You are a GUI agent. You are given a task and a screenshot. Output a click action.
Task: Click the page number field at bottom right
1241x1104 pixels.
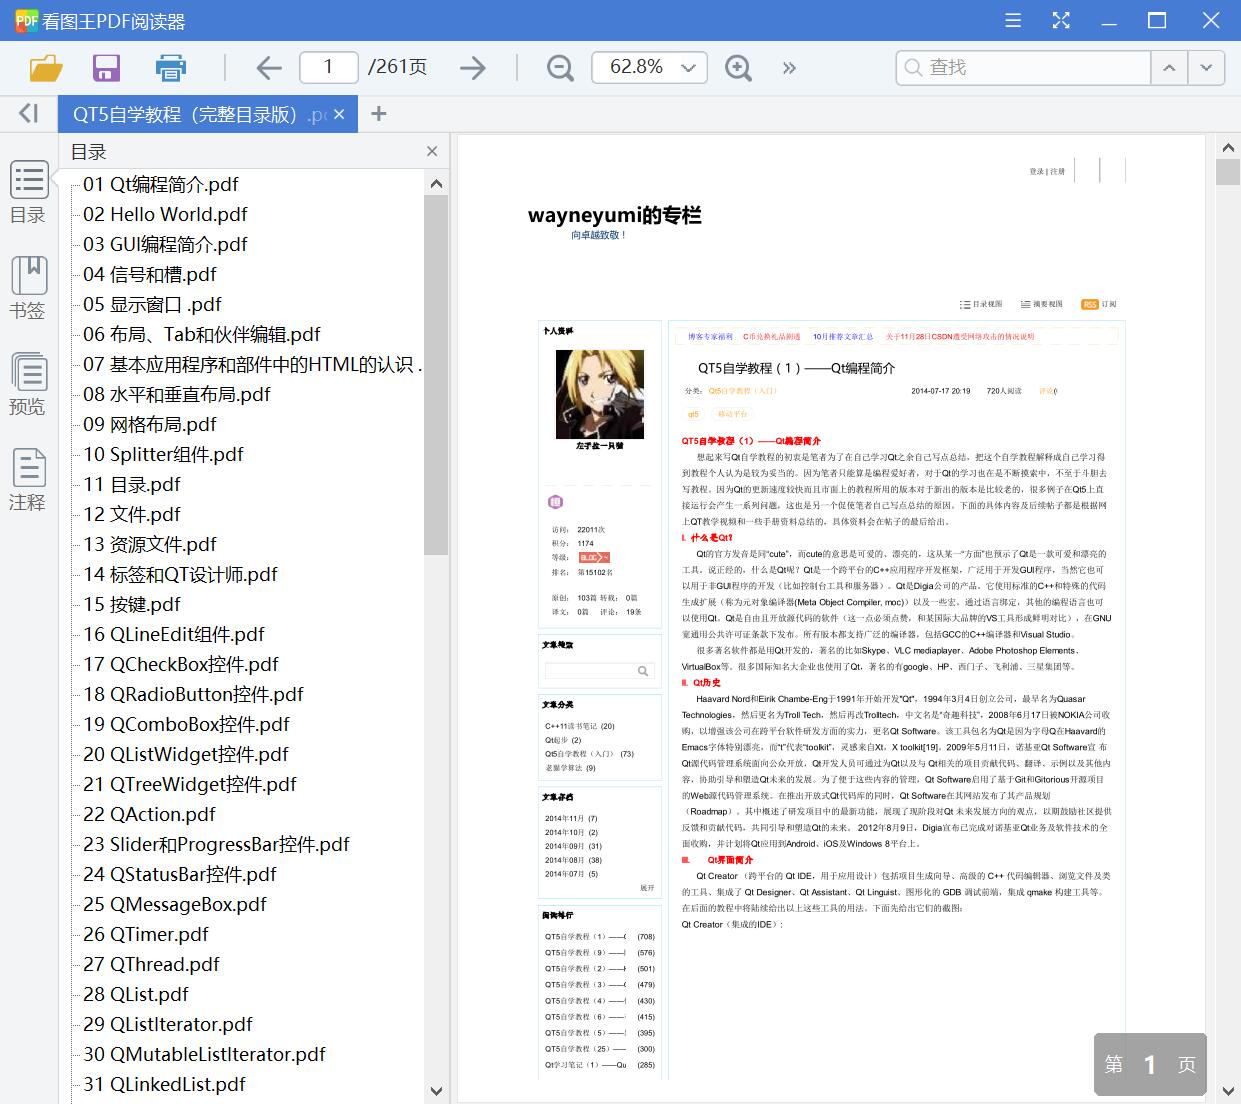point(1149,1064)
